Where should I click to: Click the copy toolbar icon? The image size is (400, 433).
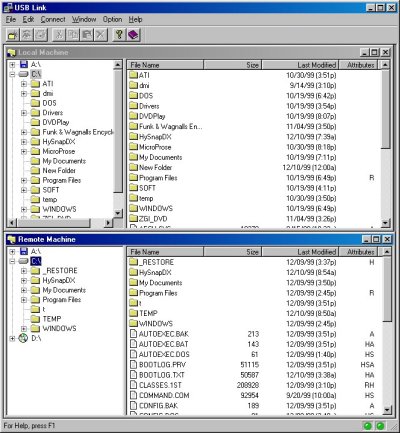(x=73, y=35)
